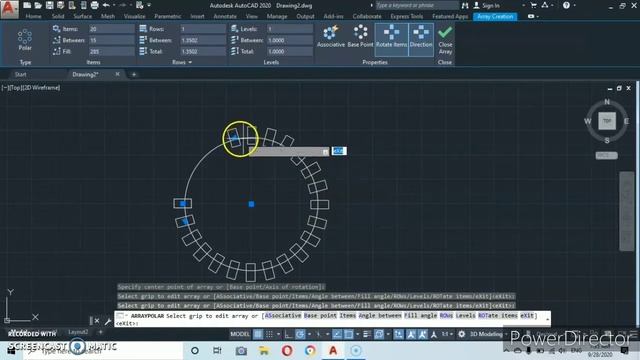Edit the Between angle field for items
This screenshot has width=640, height=360.
tap(111, 40)
